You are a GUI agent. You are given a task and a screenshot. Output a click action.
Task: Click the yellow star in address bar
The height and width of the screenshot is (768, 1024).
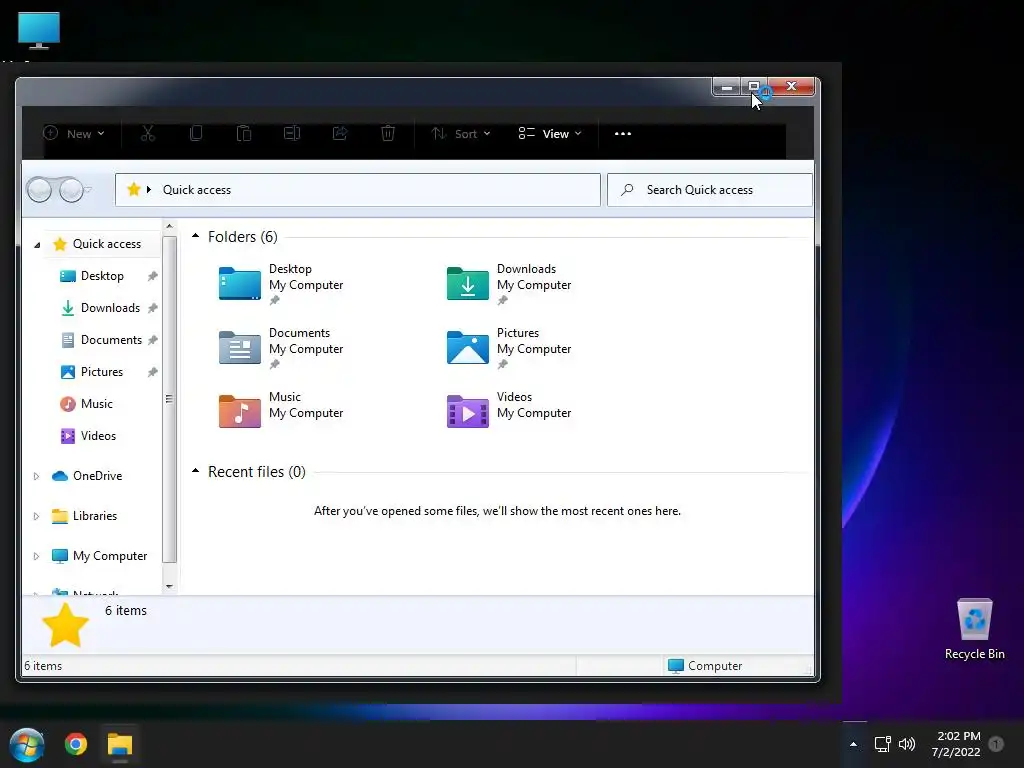click(x=134, y=190)
